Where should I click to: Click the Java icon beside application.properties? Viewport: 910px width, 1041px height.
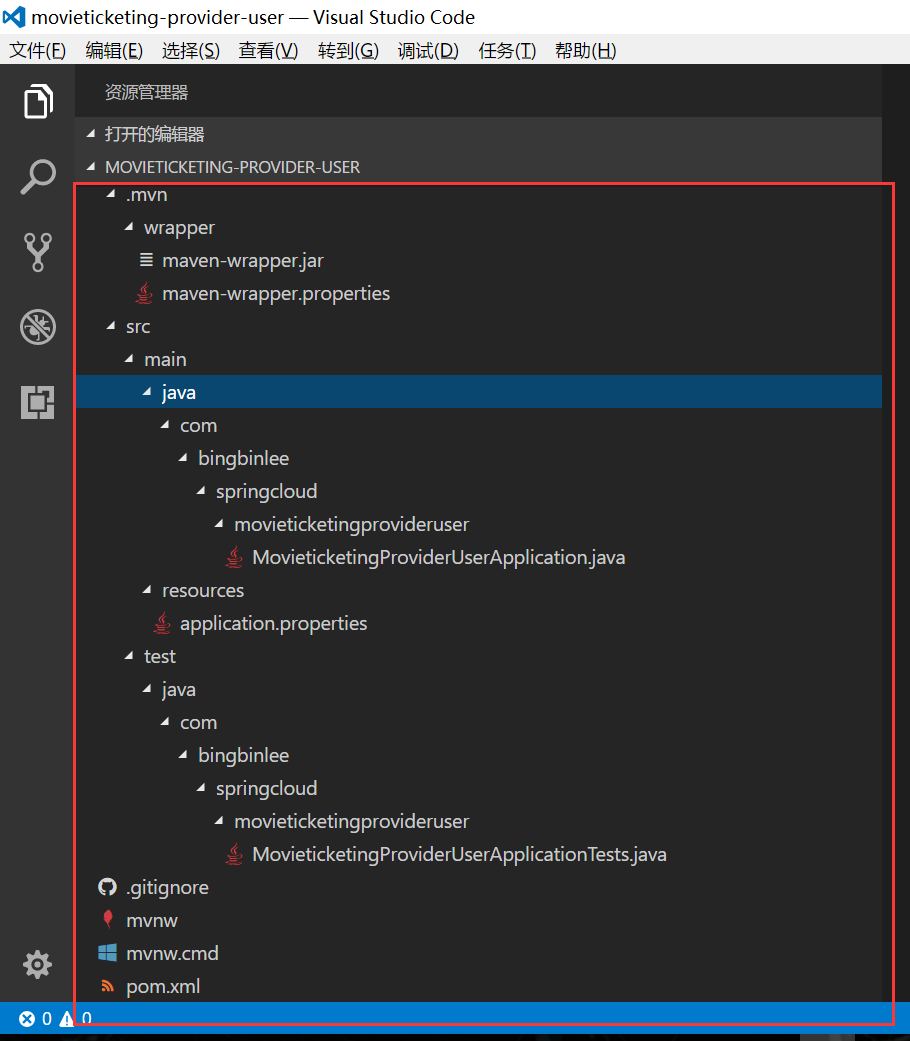tap(162, 623)
